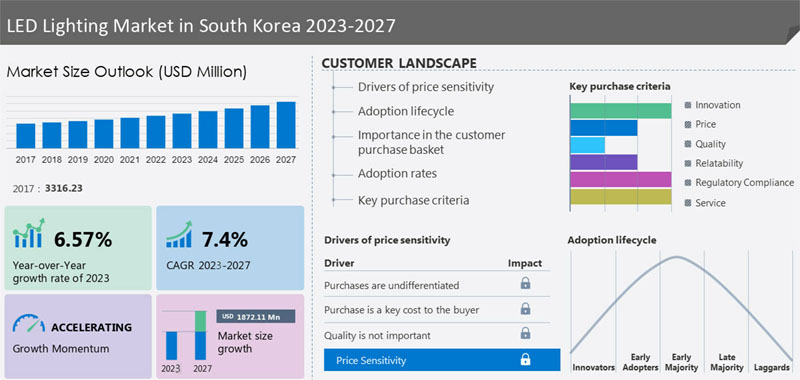Image resolution: width=800 pixels, height=380 pixels.
Task: Select the Price Sensitivity highlighted row
Action: [x=442, y=360]
